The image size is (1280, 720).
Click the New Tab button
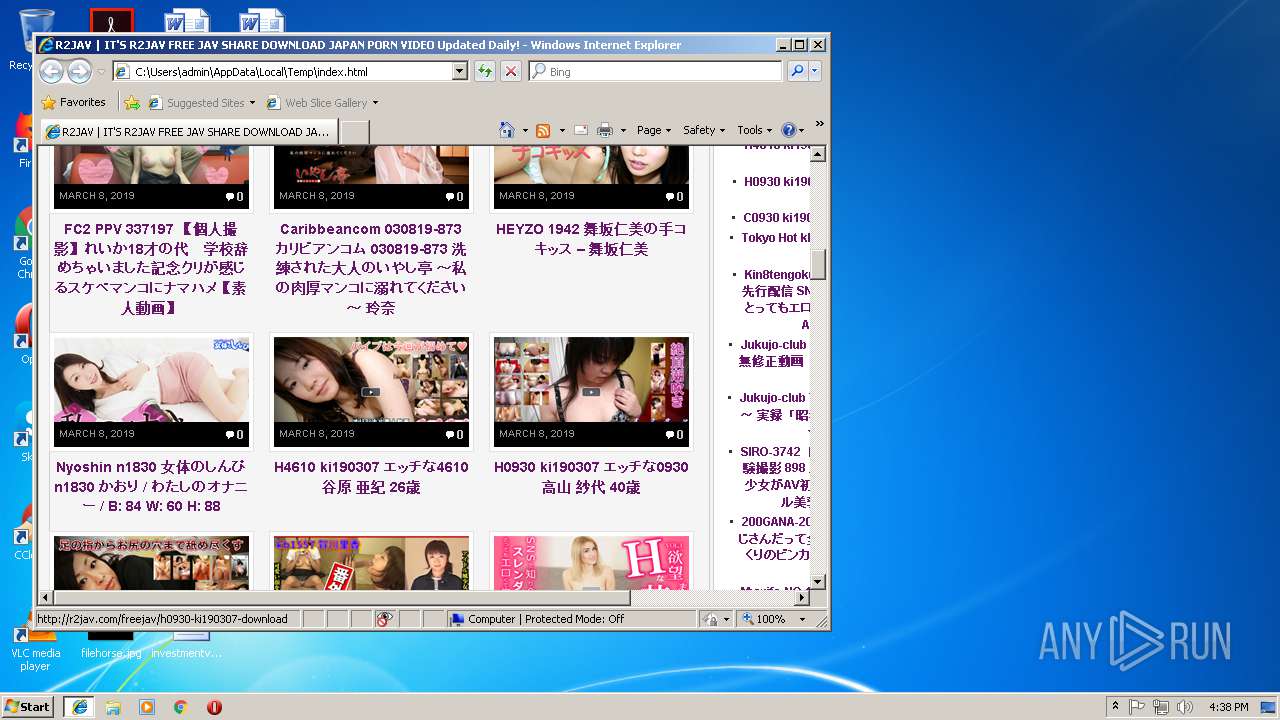click(355, 132)
